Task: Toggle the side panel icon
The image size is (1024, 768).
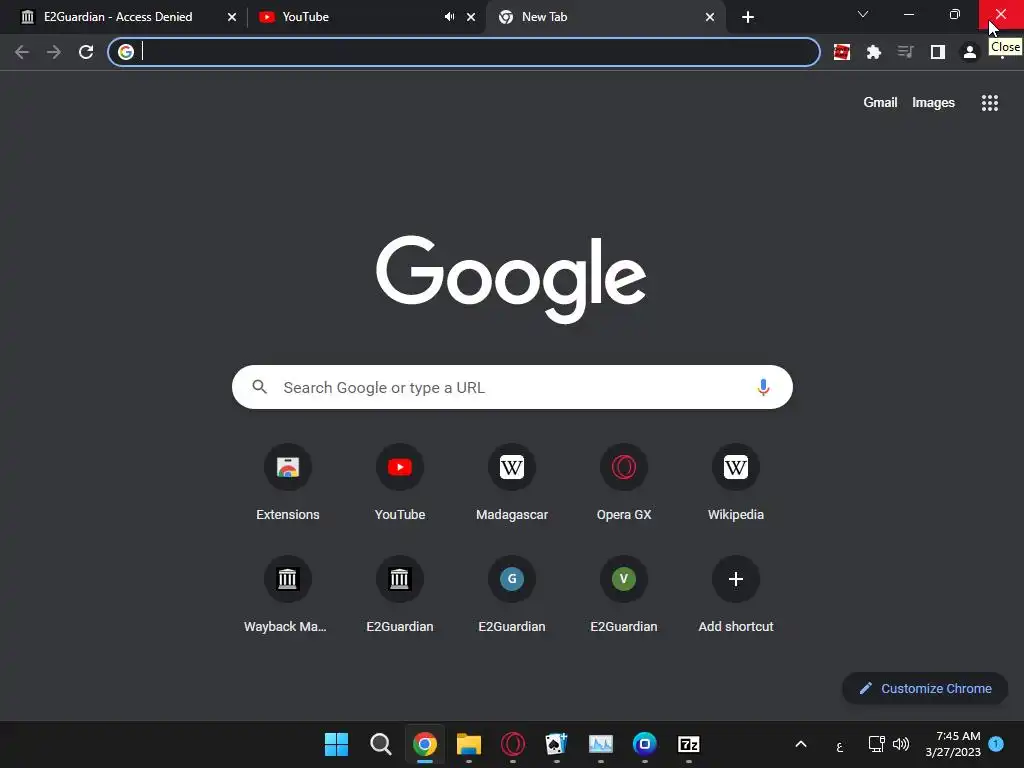Action: pos(938,52)
